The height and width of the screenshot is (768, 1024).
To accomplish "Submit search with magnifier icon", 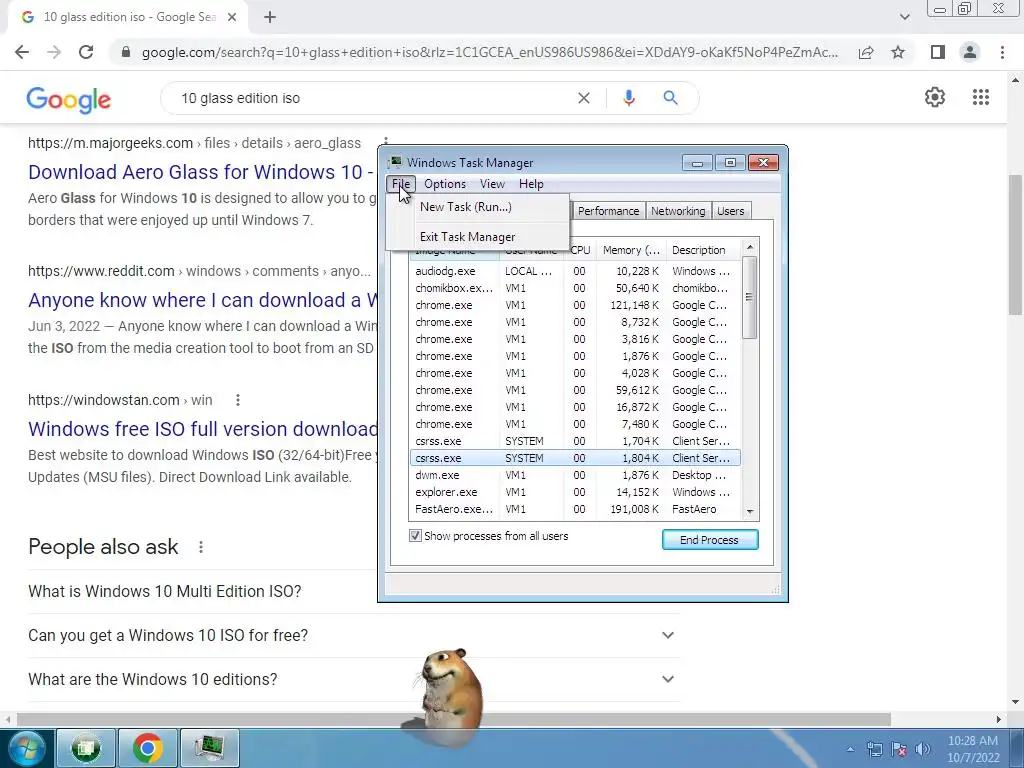I will (670, 98).
